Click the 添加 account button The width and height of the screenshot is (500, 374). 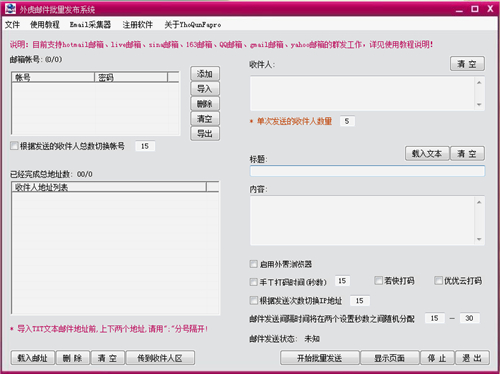[x=205, y=74]
